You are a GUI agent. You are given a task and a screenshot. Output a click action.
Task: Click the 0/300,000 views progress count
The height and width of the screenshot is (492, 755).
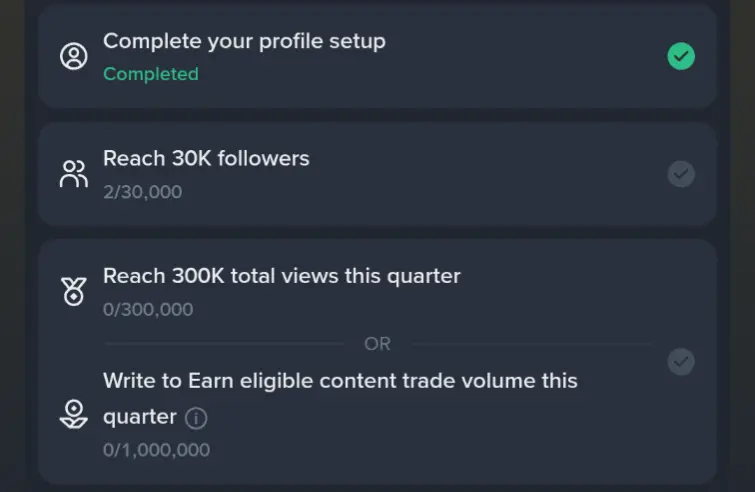(x=148, y=309)
